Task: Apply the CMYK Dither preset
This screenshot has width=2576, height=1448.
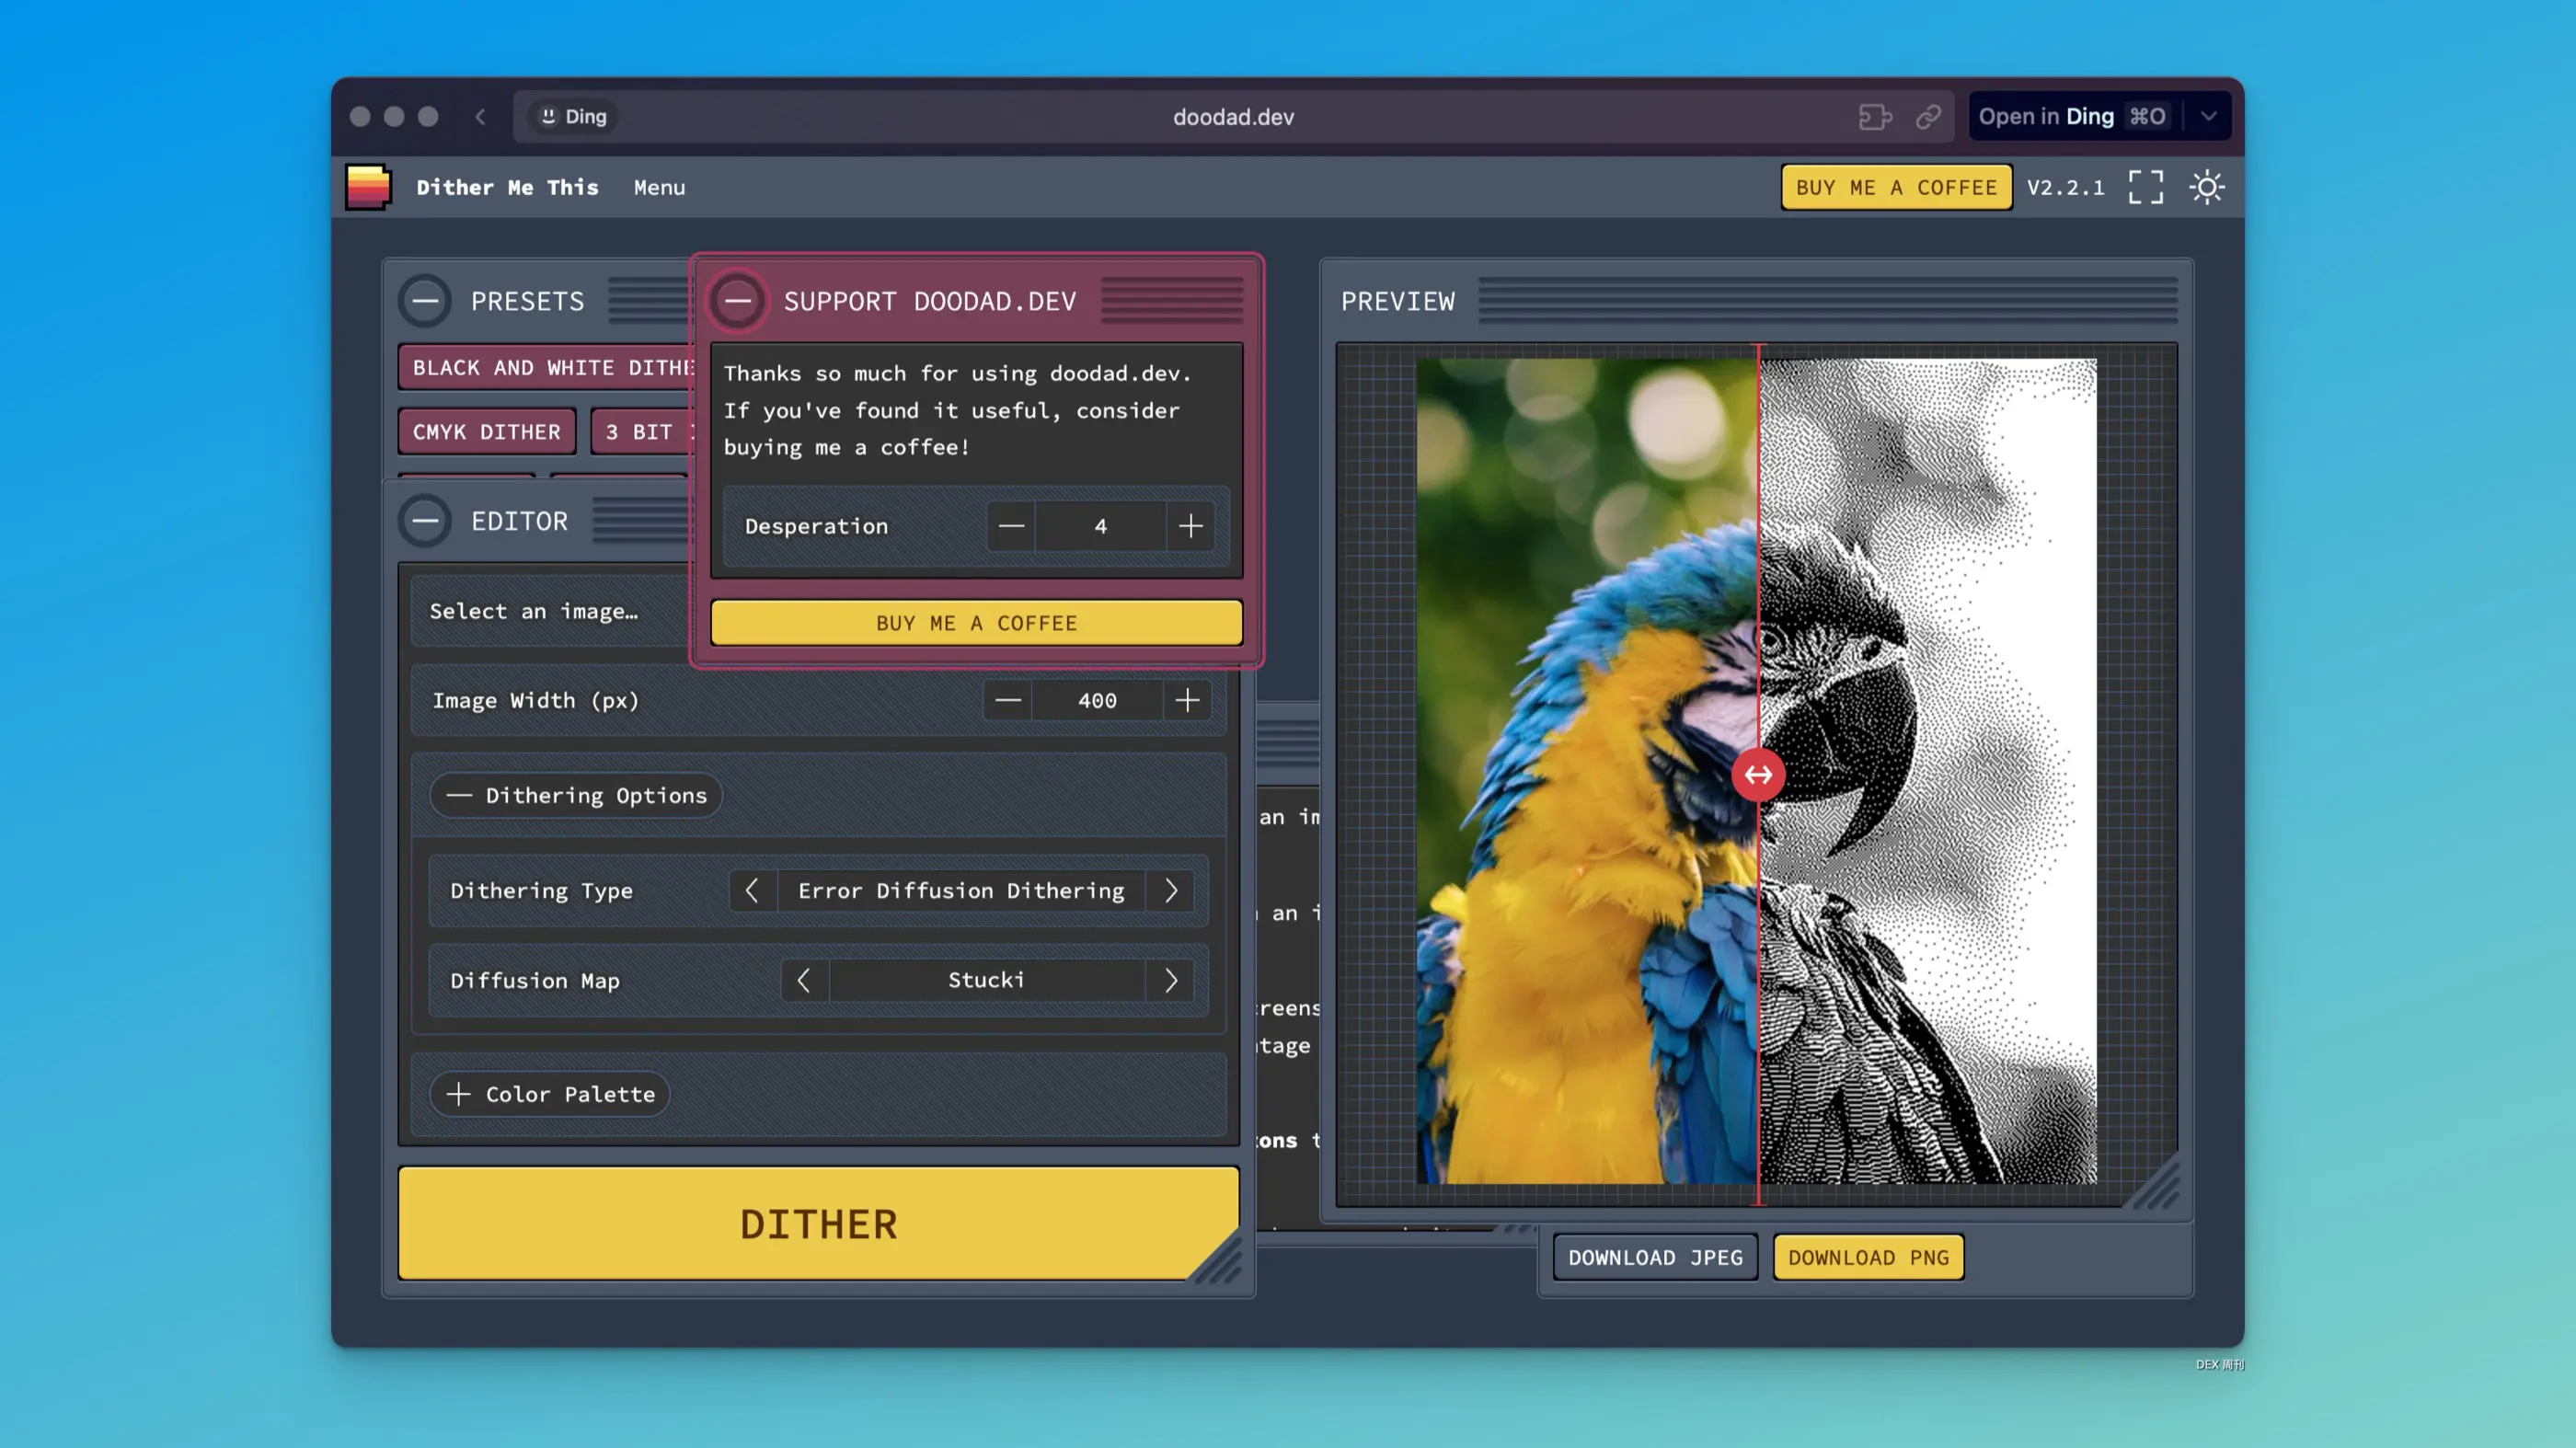Action: tap(487, 432)
